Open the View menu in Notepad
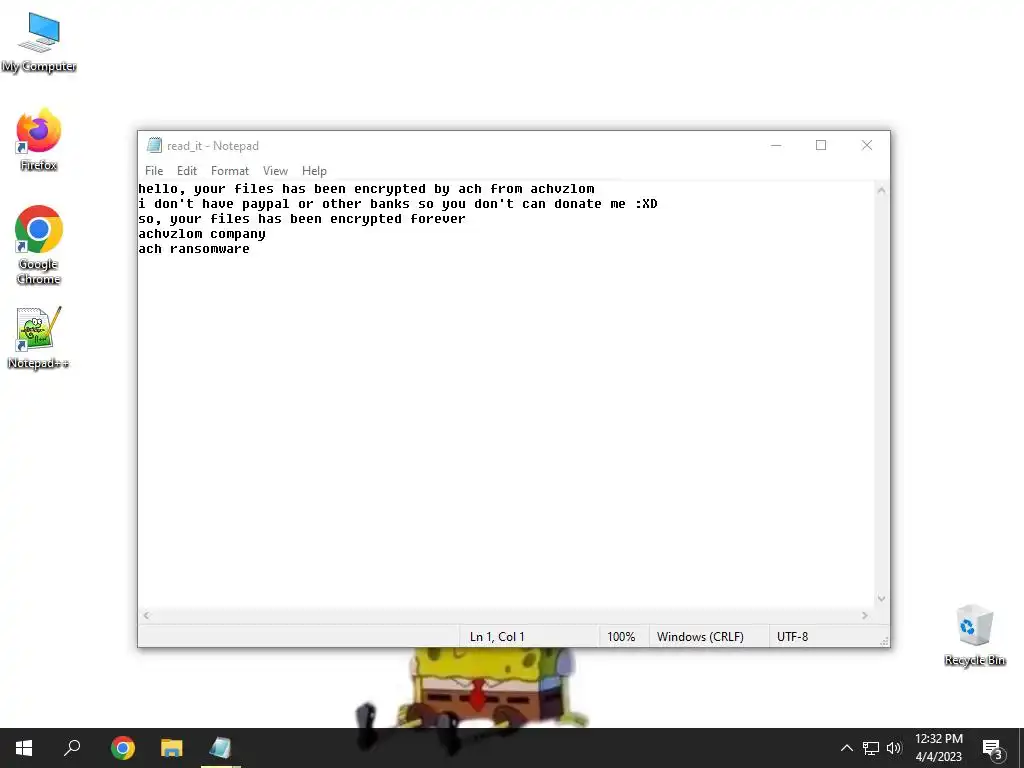This screenshot has width=1024, height=768. (275, 170)
